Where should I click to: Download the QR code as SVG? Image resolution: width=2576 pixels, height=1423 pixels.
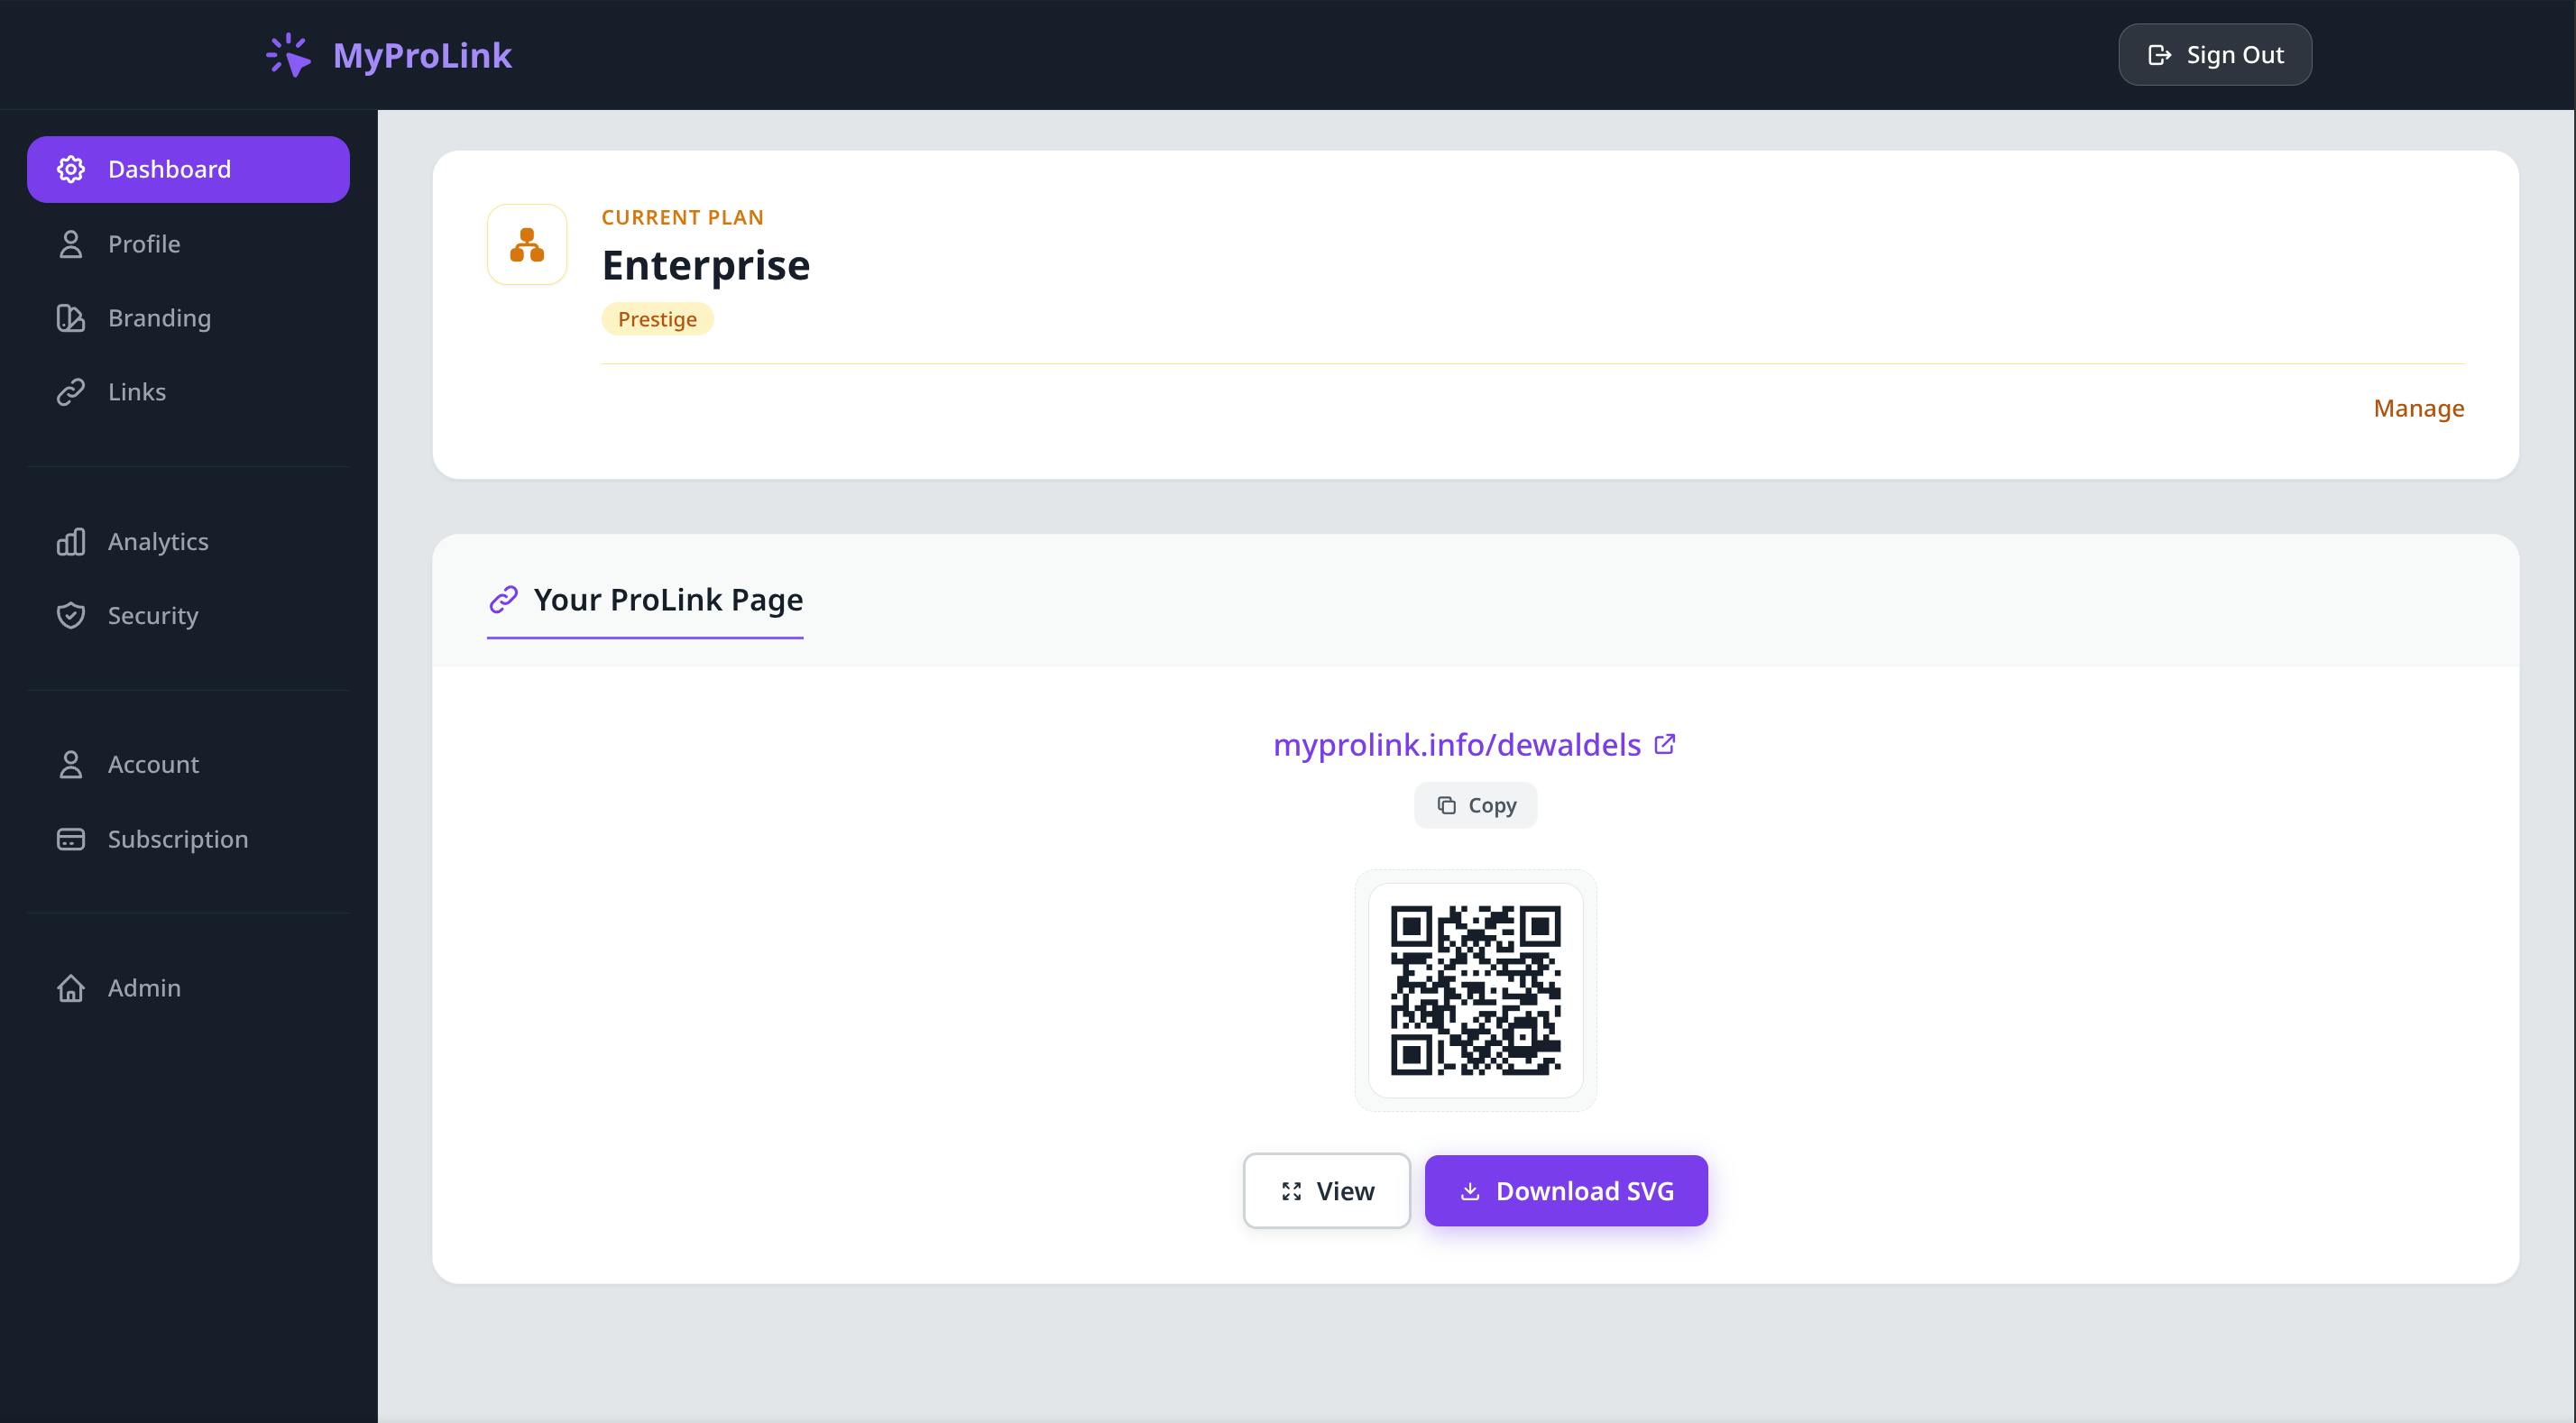tap(1566, 1191)
